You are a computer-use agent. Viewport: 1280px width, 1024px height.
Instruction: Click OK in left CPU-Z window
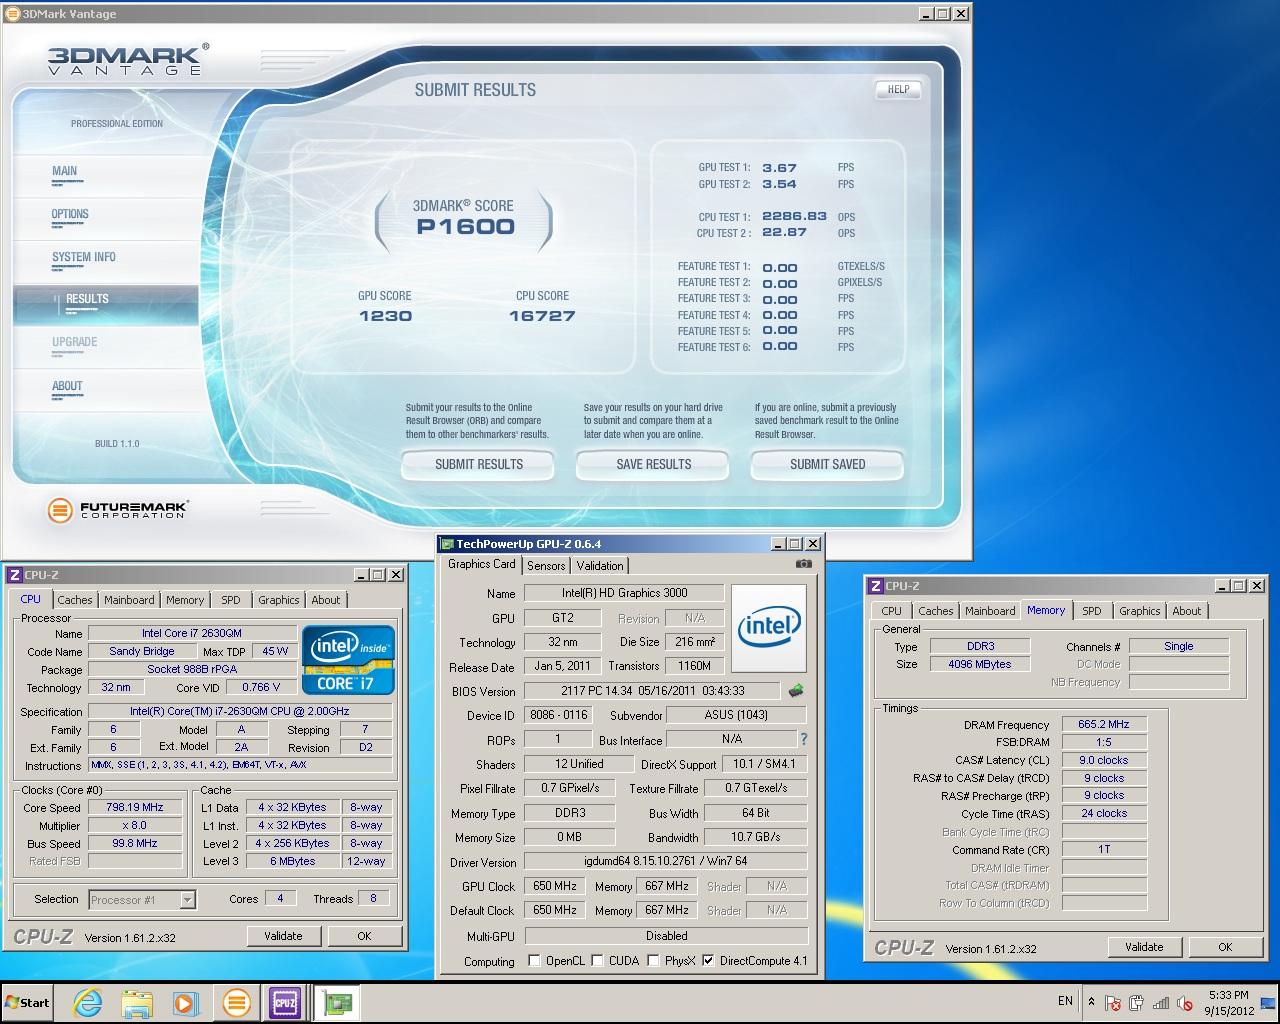(x=364, y=936)
